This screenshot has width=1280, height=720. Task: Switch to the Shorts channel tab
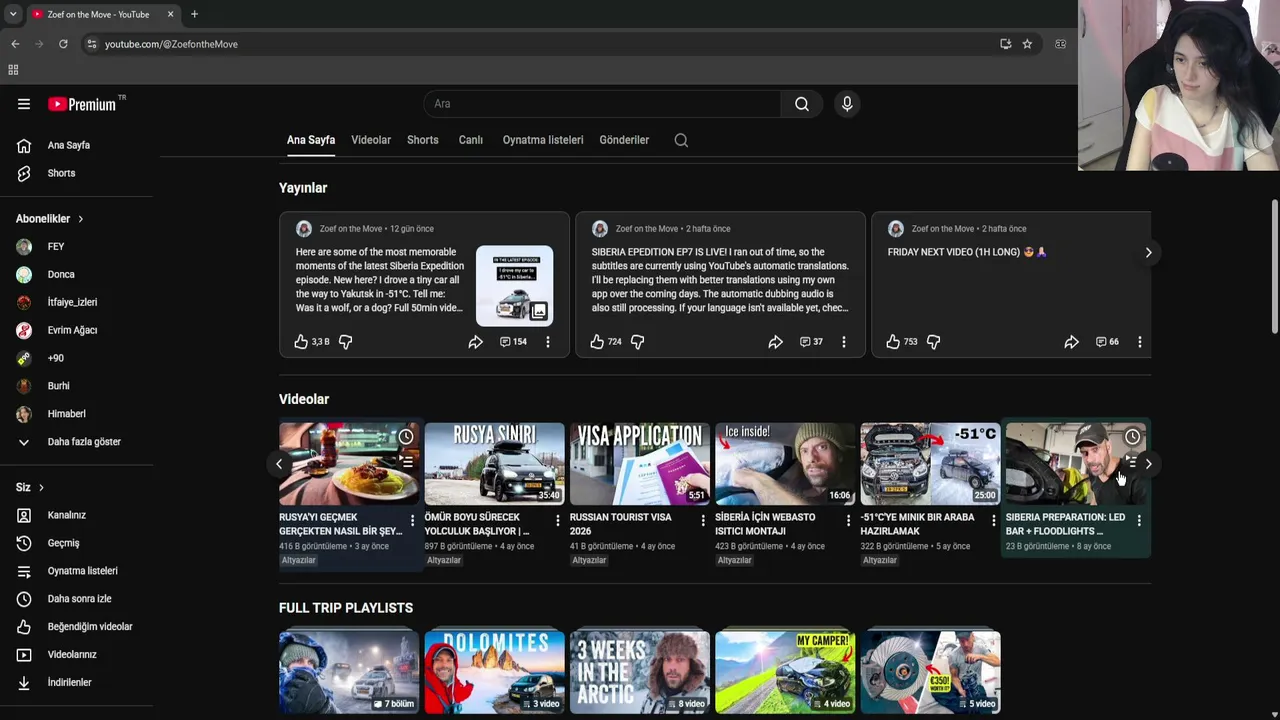pyautogui.click(x=423, y=140)
